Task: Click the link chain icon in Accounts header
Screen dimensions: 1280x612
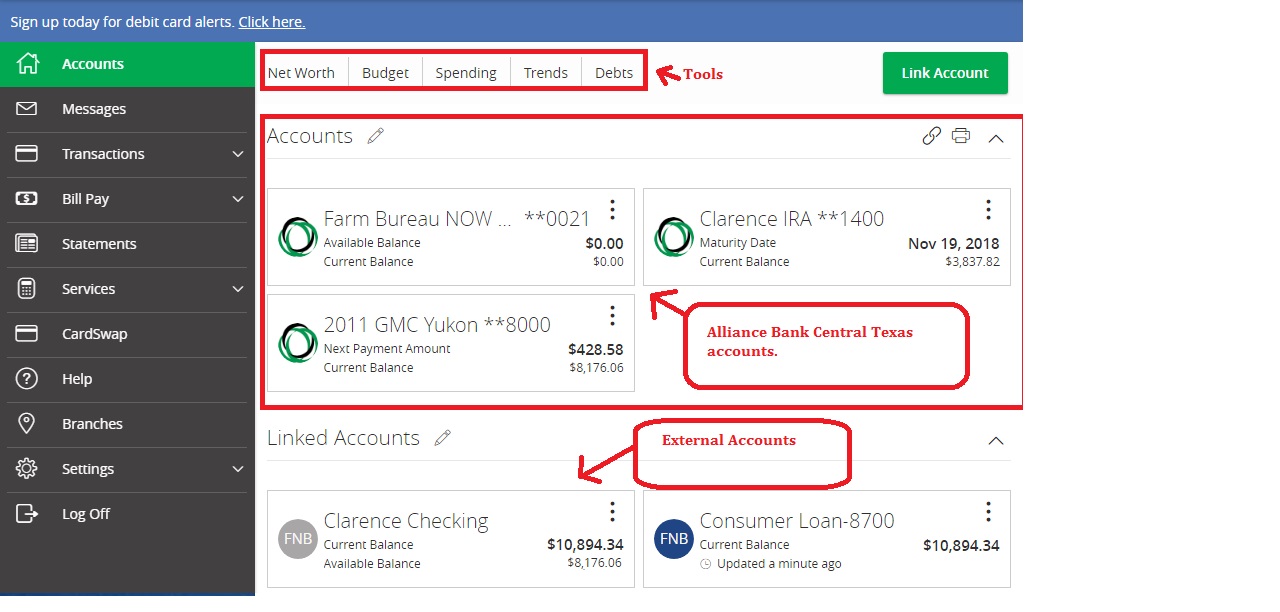Action: point(931,136)
